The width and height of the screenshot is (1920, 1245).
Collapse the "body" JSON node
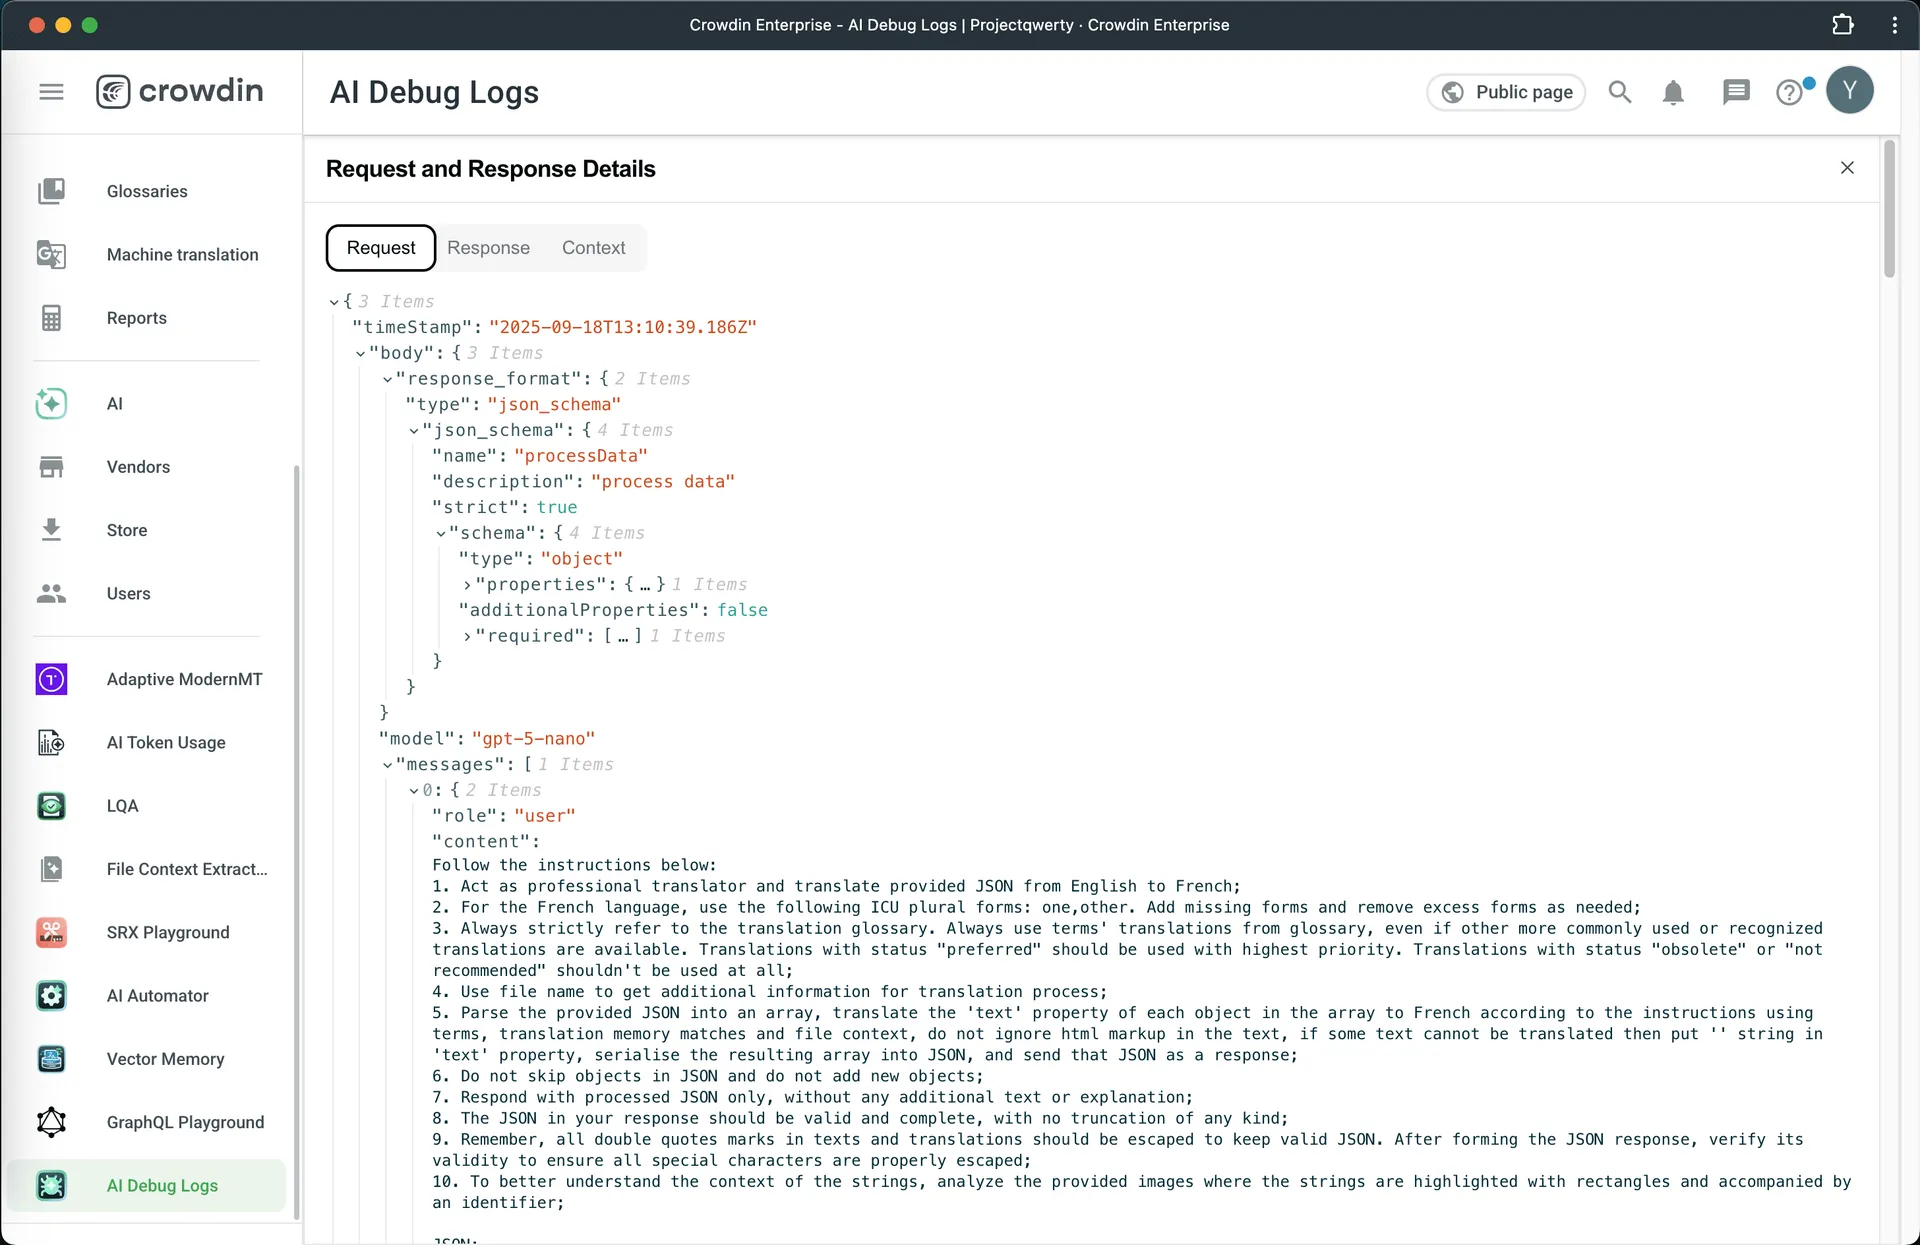360,353
